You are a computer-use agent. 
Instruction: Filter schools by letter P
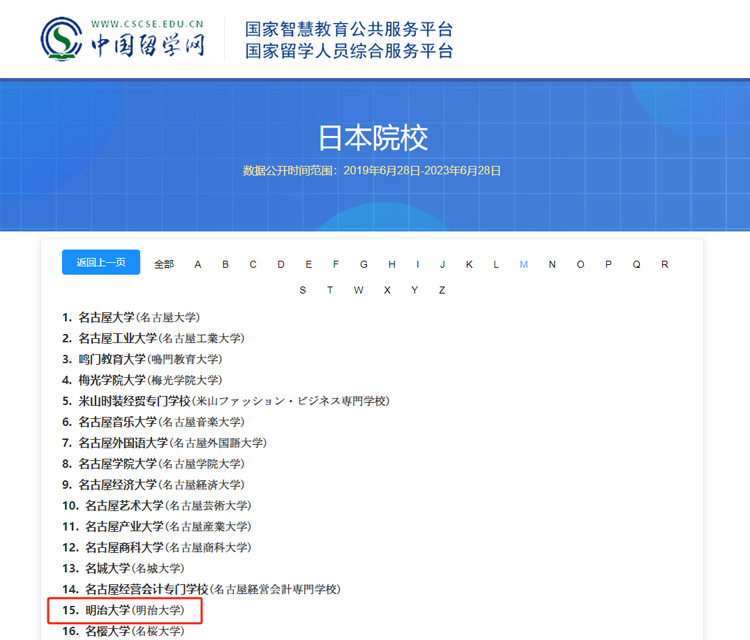(608, 264)
